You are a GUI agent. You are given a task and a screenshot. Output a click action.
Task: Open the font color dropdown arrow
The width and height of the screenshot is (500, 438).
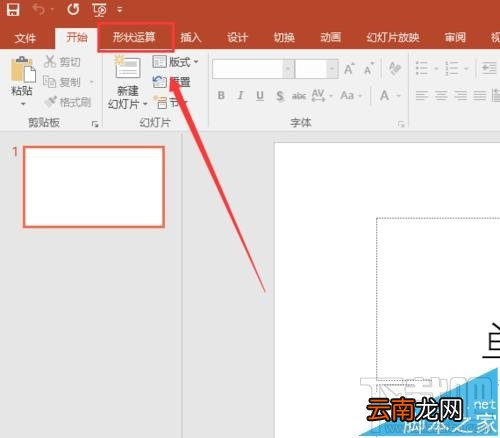click(x=399, y=96)
